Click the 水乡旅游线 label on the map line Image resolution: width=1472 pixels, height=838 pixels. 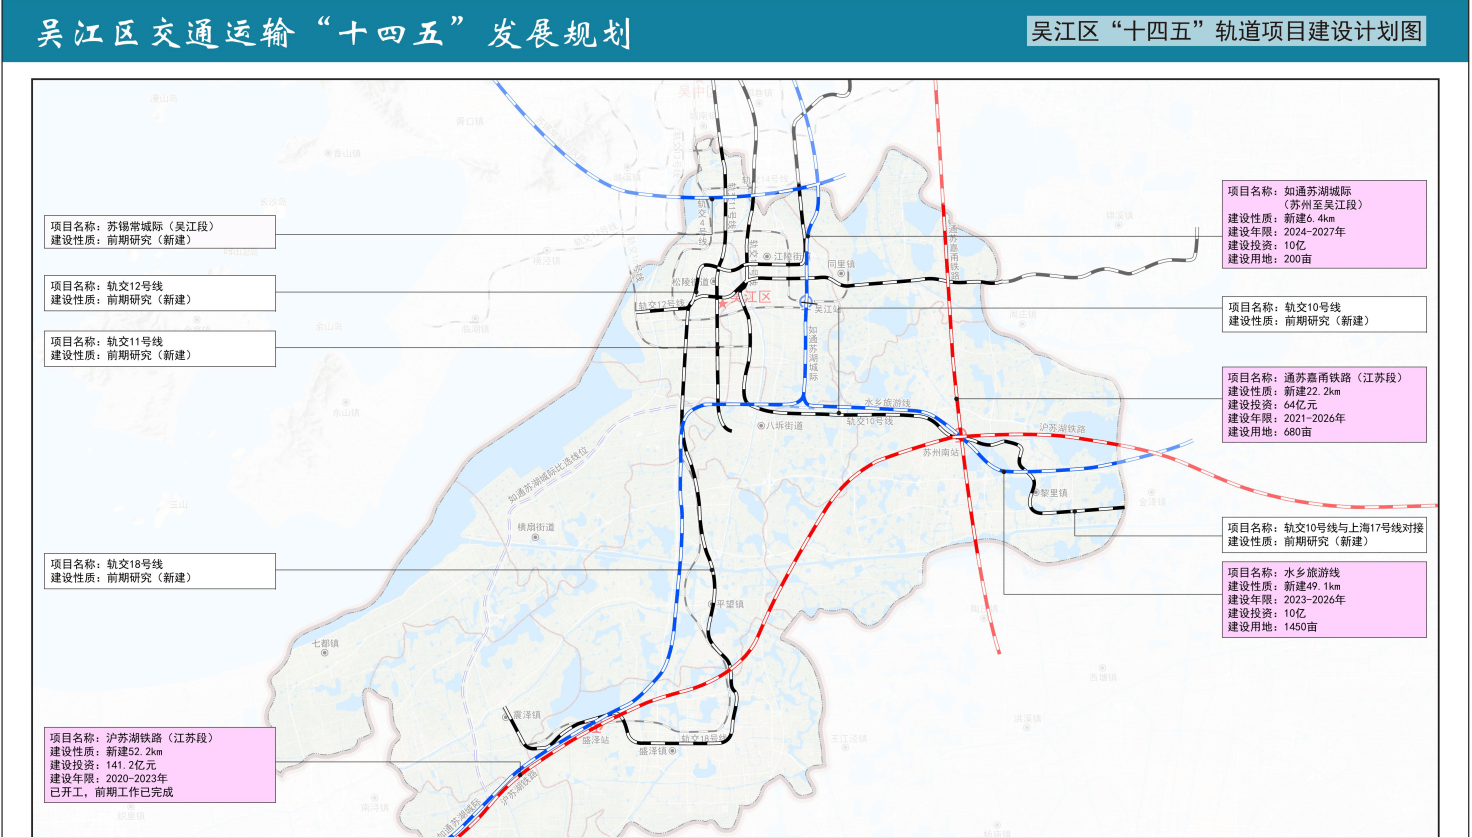tap(888, 403)
